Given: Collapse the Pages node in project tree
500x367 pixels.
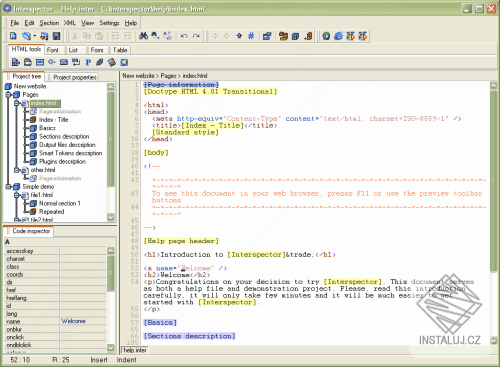Looking at the screenshot, I should [8, 95].
